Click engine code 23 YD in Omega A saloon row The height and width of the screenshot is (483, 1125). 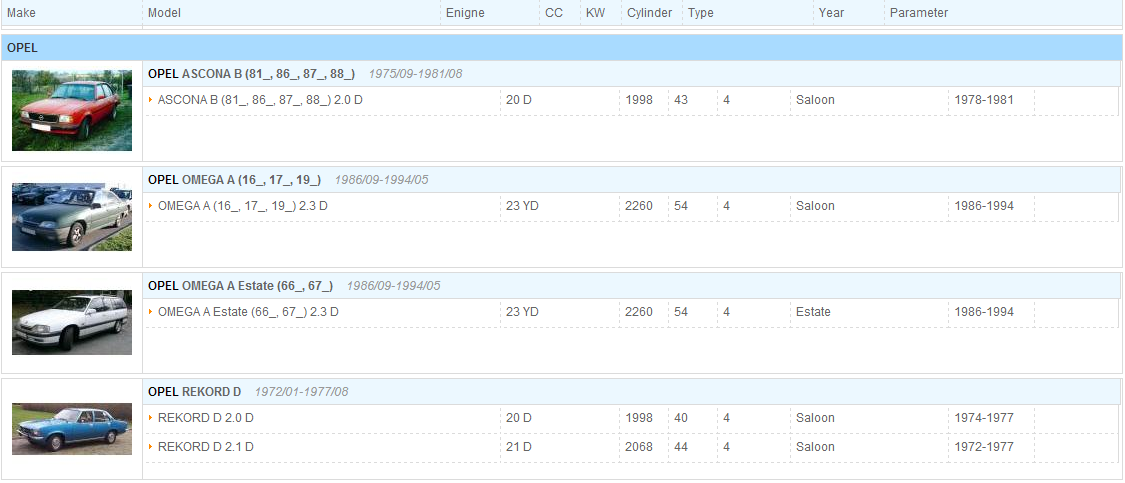tap(522, 206)
